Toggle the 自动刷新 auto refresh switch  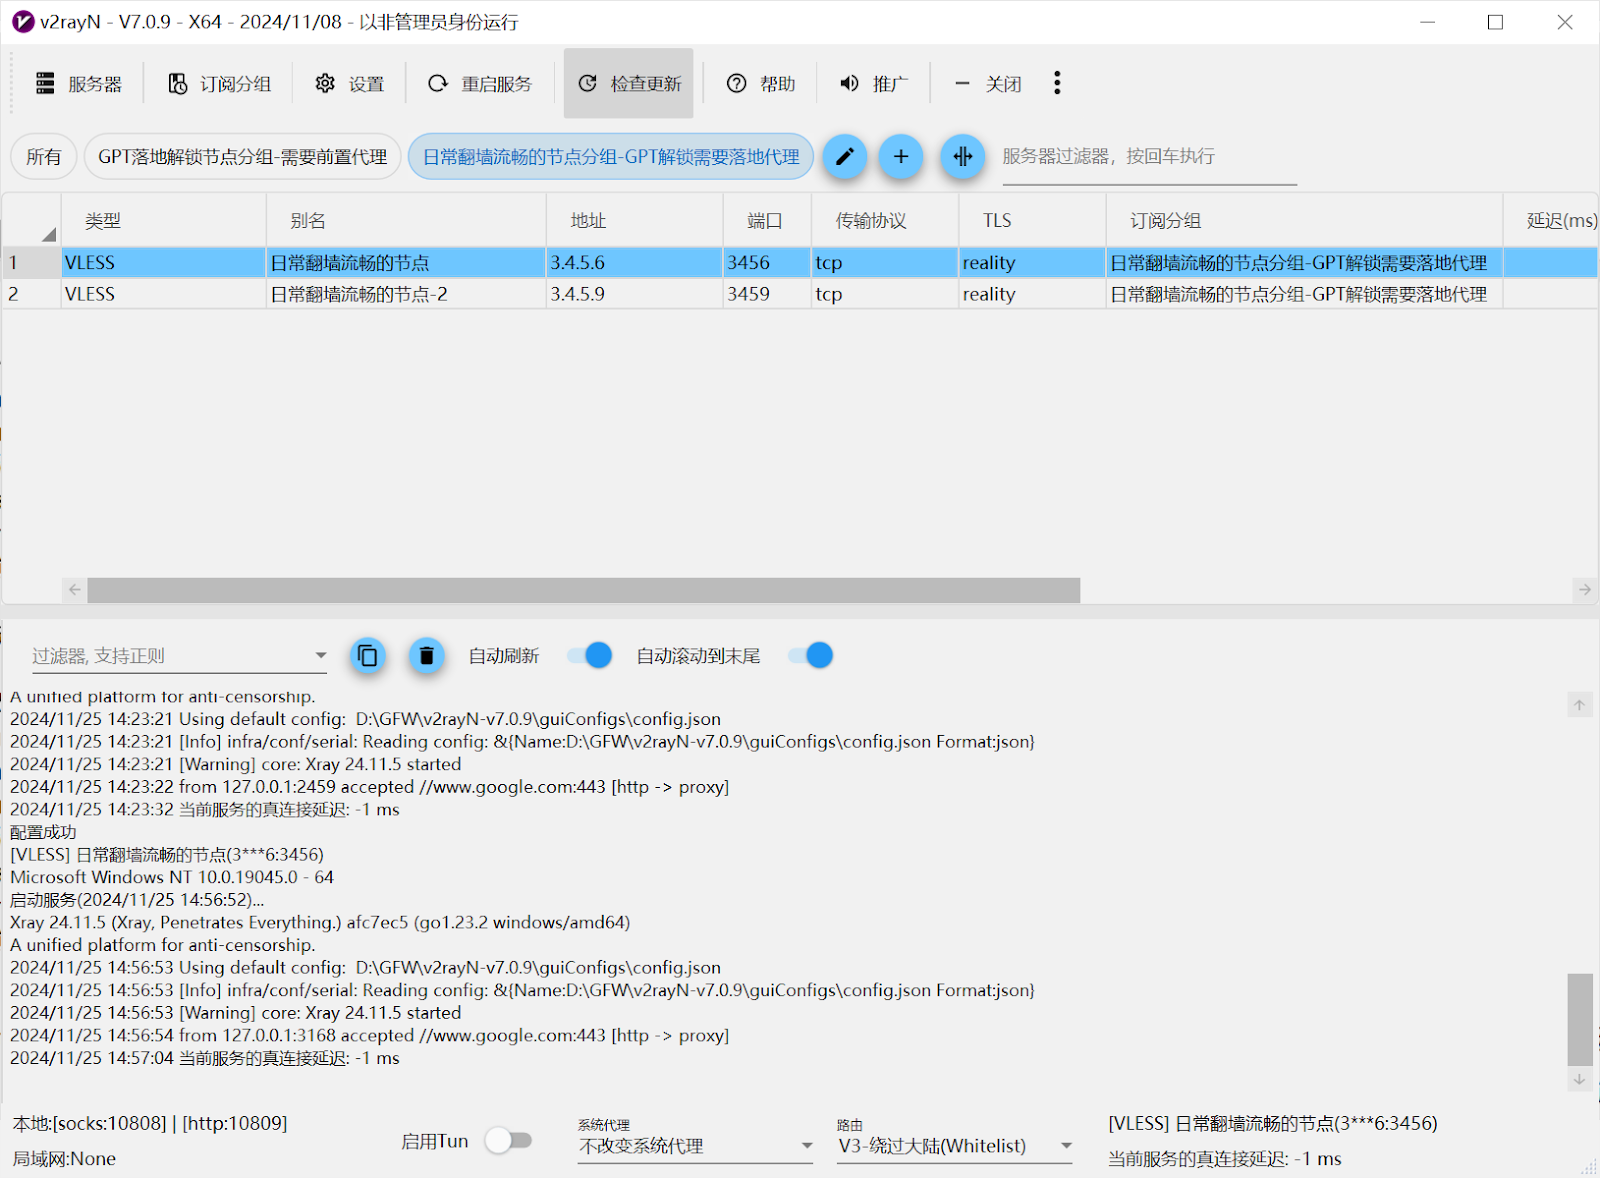click(x=590, y=656)
